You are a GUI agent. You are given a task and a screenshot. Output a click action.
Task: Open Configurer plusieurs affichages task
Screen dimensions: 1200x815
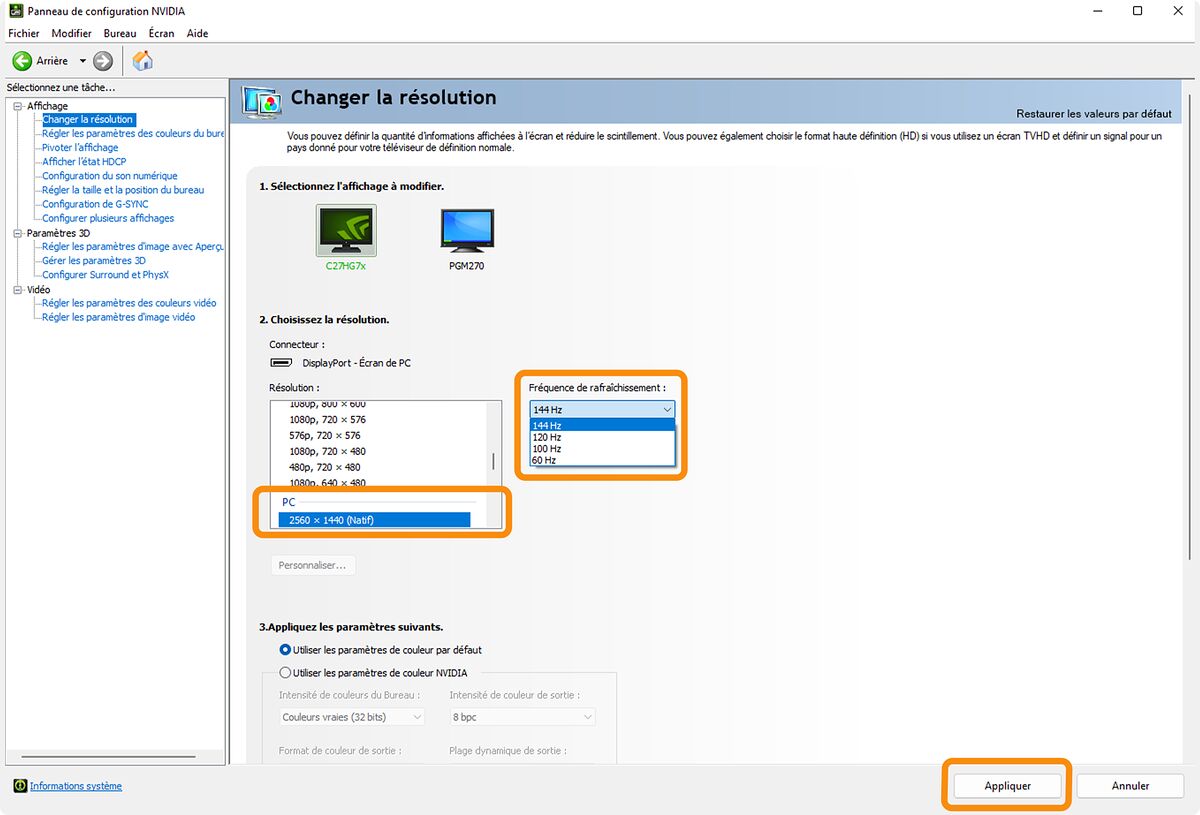108,218
